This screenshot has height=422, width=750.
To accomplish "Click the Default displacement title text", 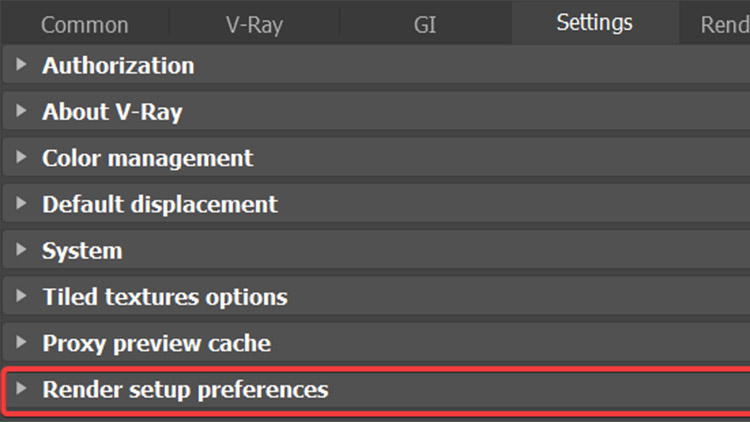I will point(160,204).
